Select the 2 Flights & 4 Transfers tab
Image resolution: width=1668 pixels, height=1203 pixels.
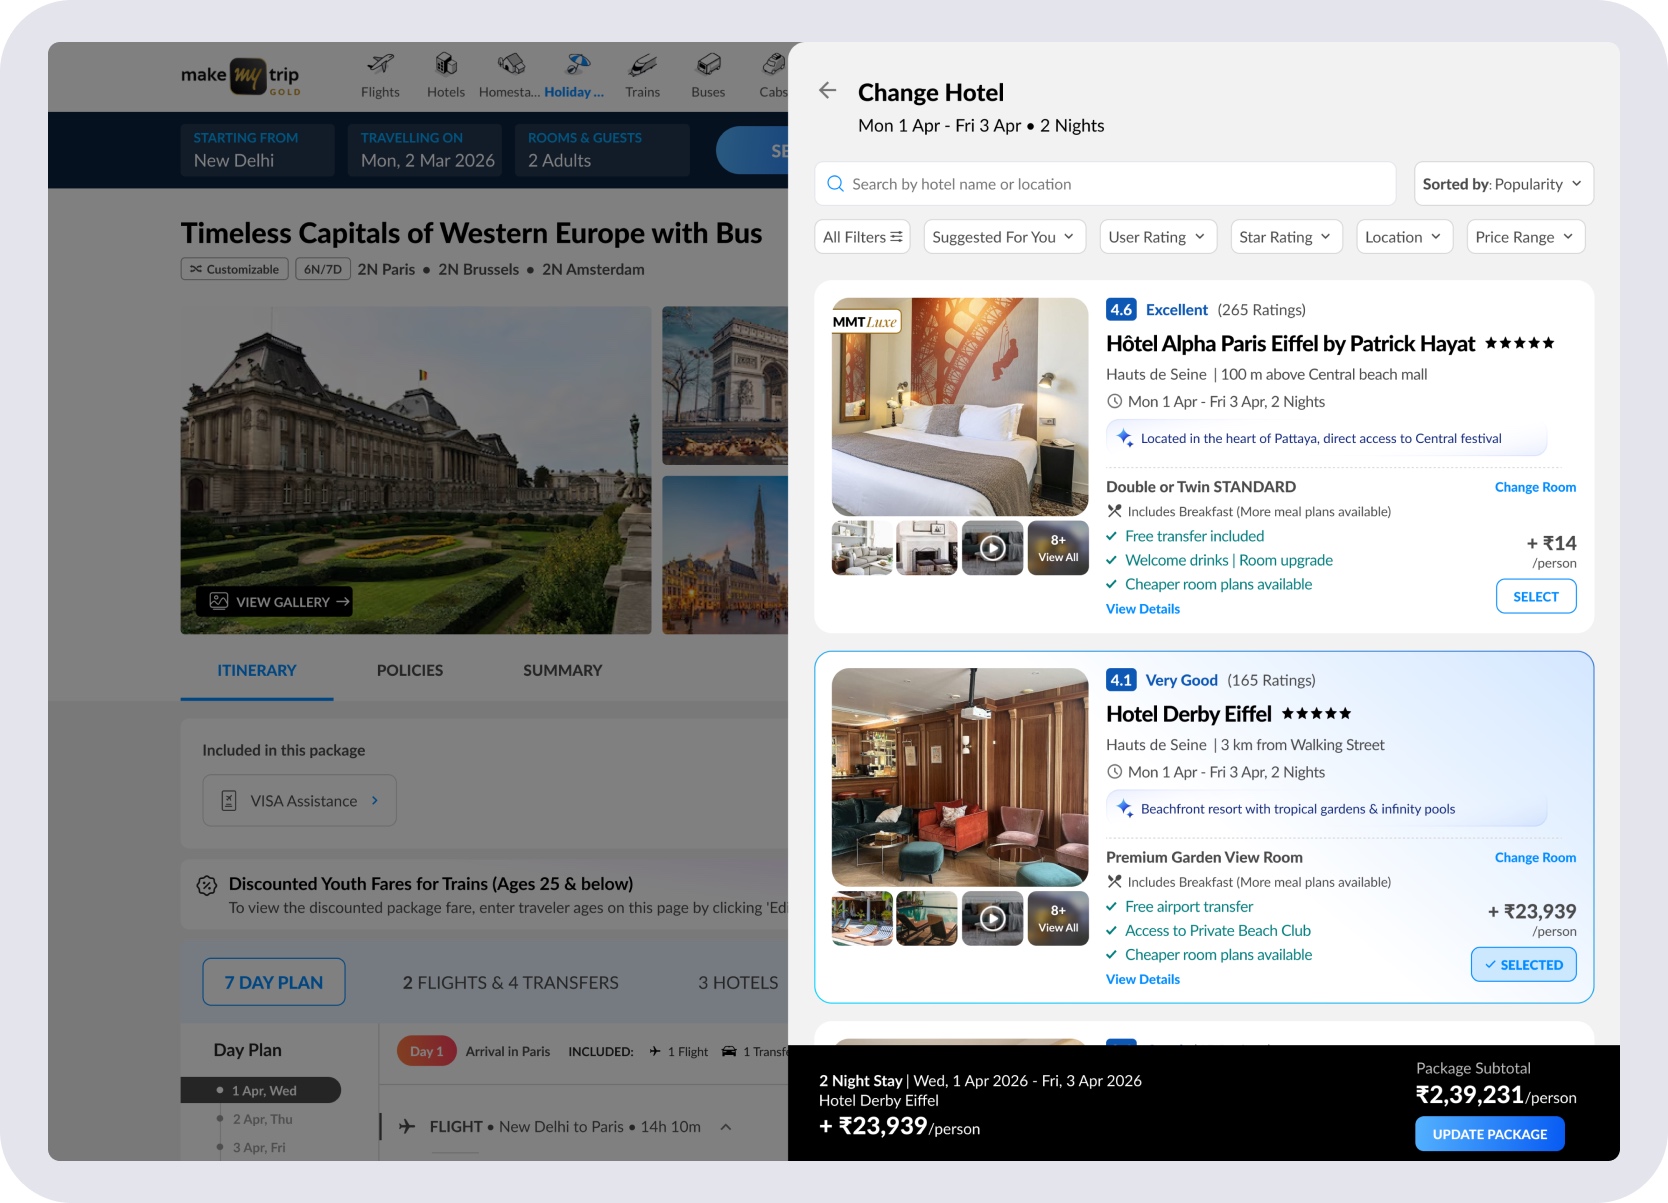coord(511,982)
